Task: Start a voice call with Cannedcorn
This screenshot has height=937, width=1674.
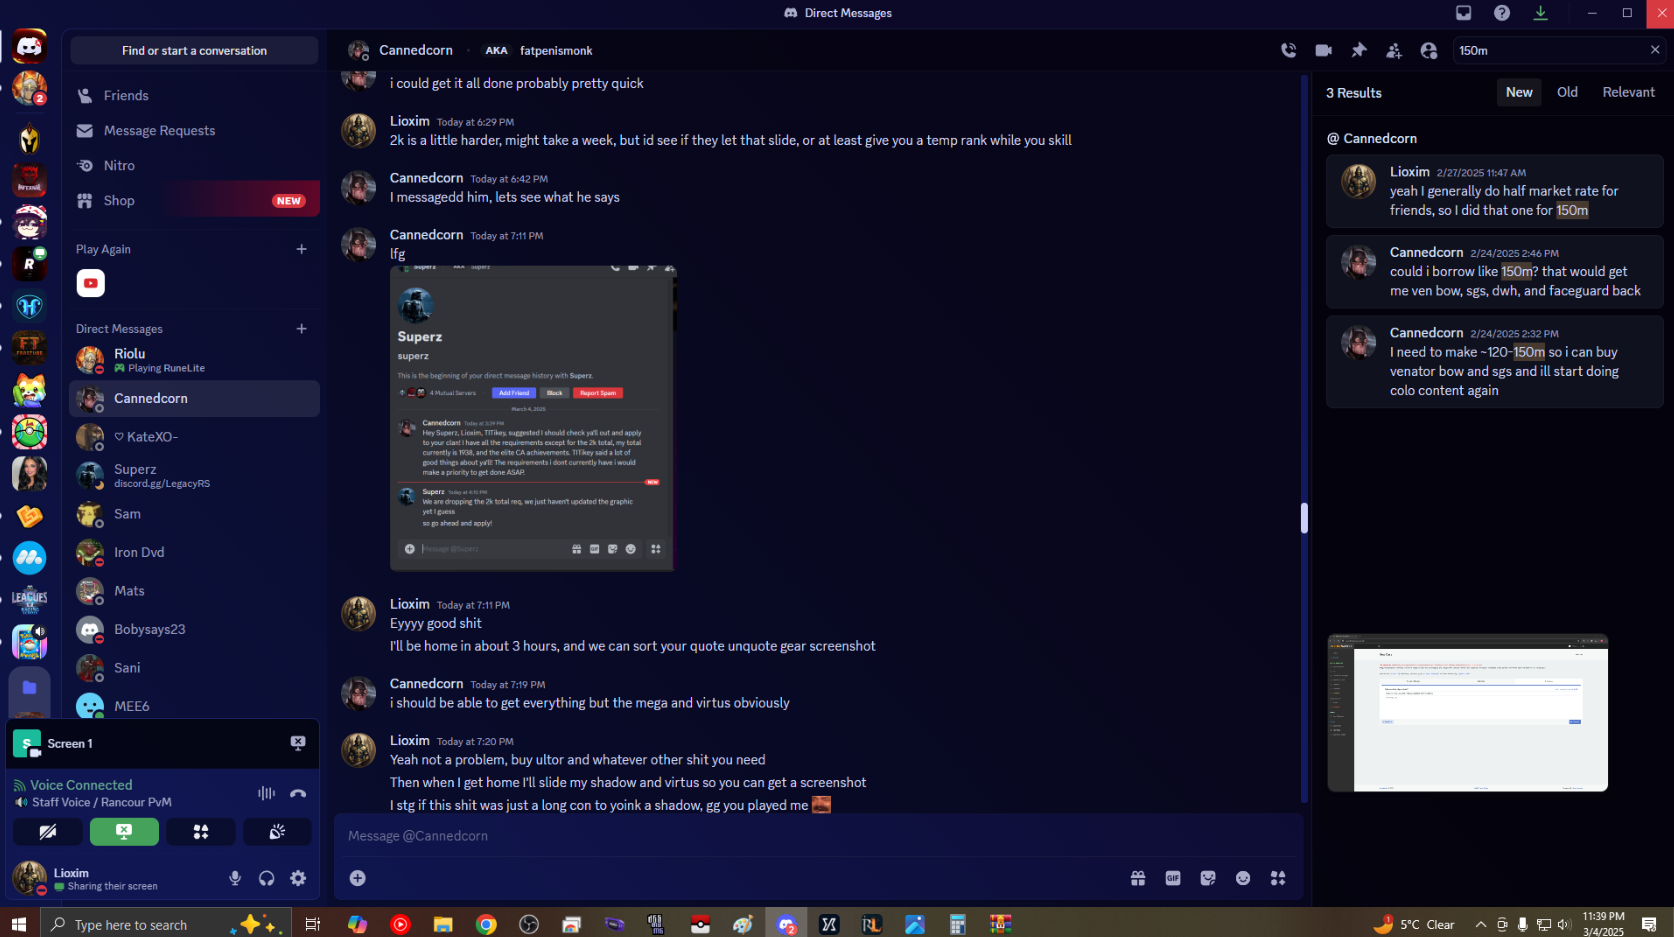Action: pos(1289,50)
